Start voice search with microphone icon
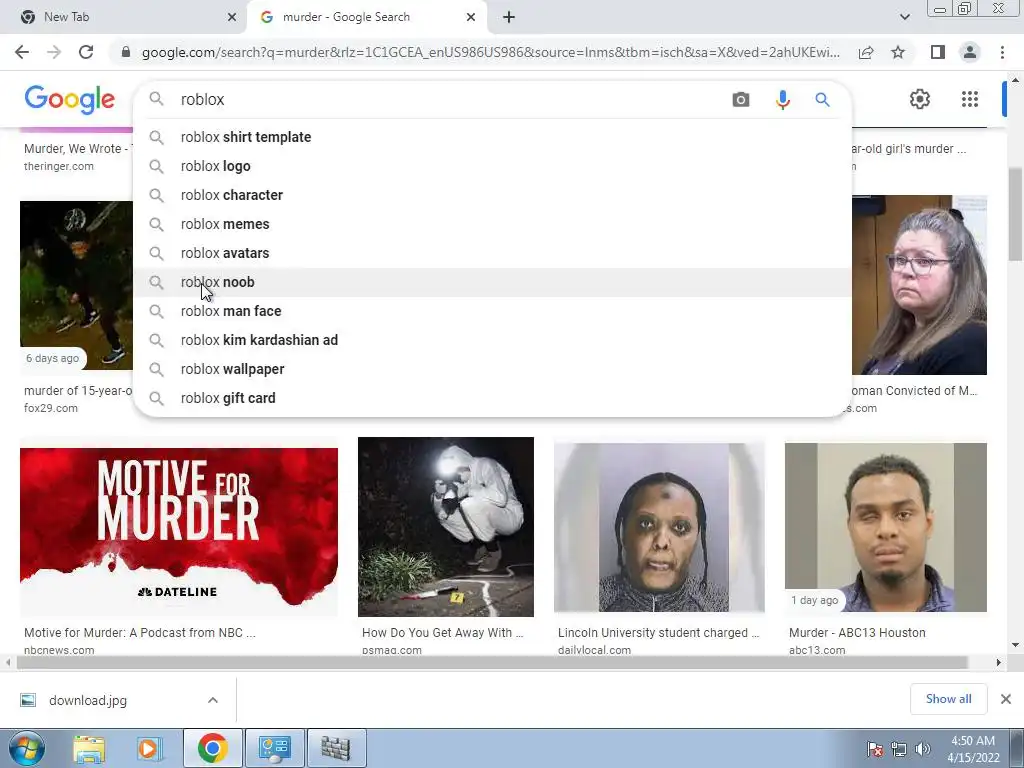 (782, 99)
